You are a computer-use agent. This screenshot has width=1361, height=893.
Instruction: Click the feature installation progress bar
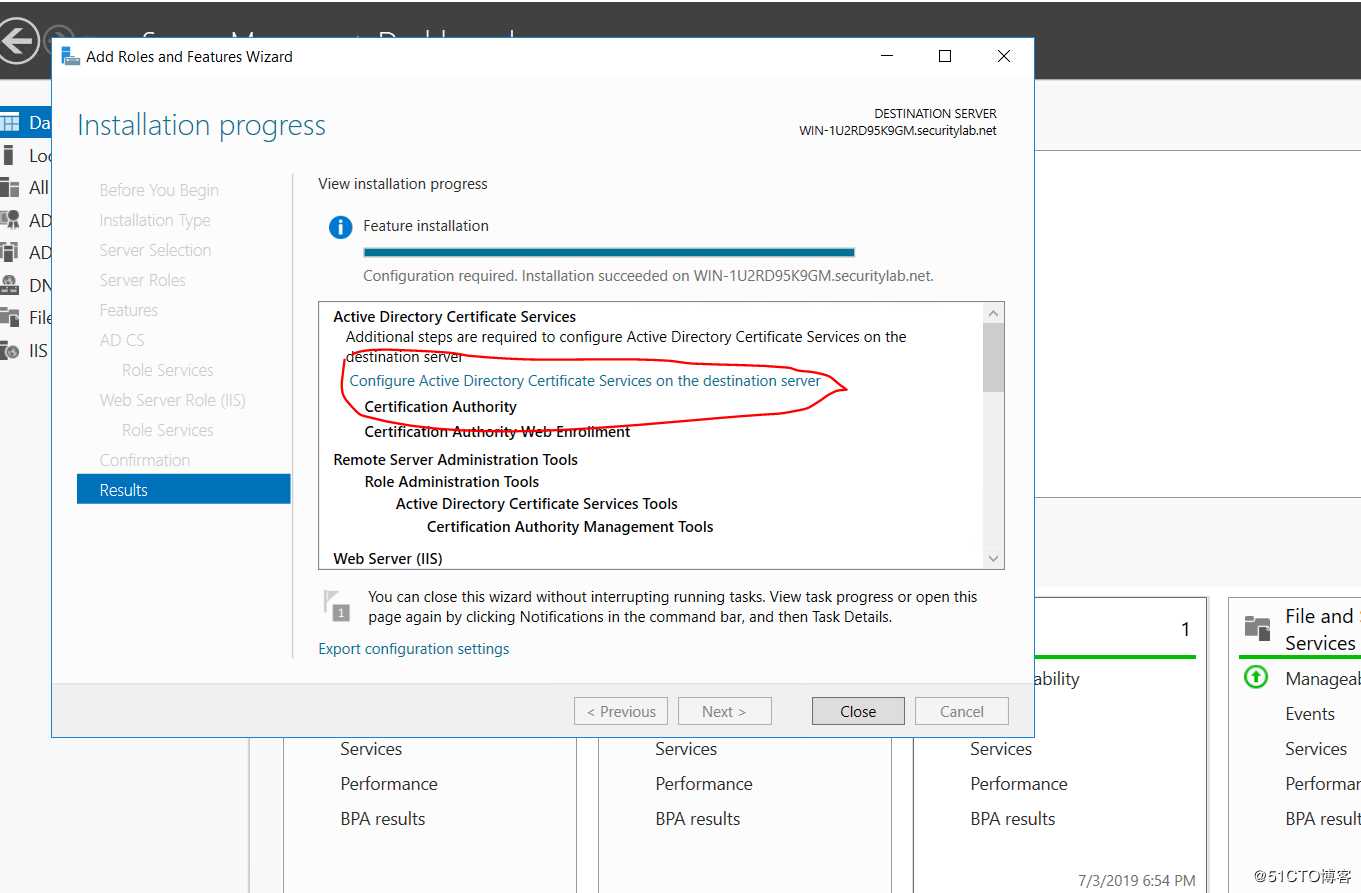tap(609, 252)
